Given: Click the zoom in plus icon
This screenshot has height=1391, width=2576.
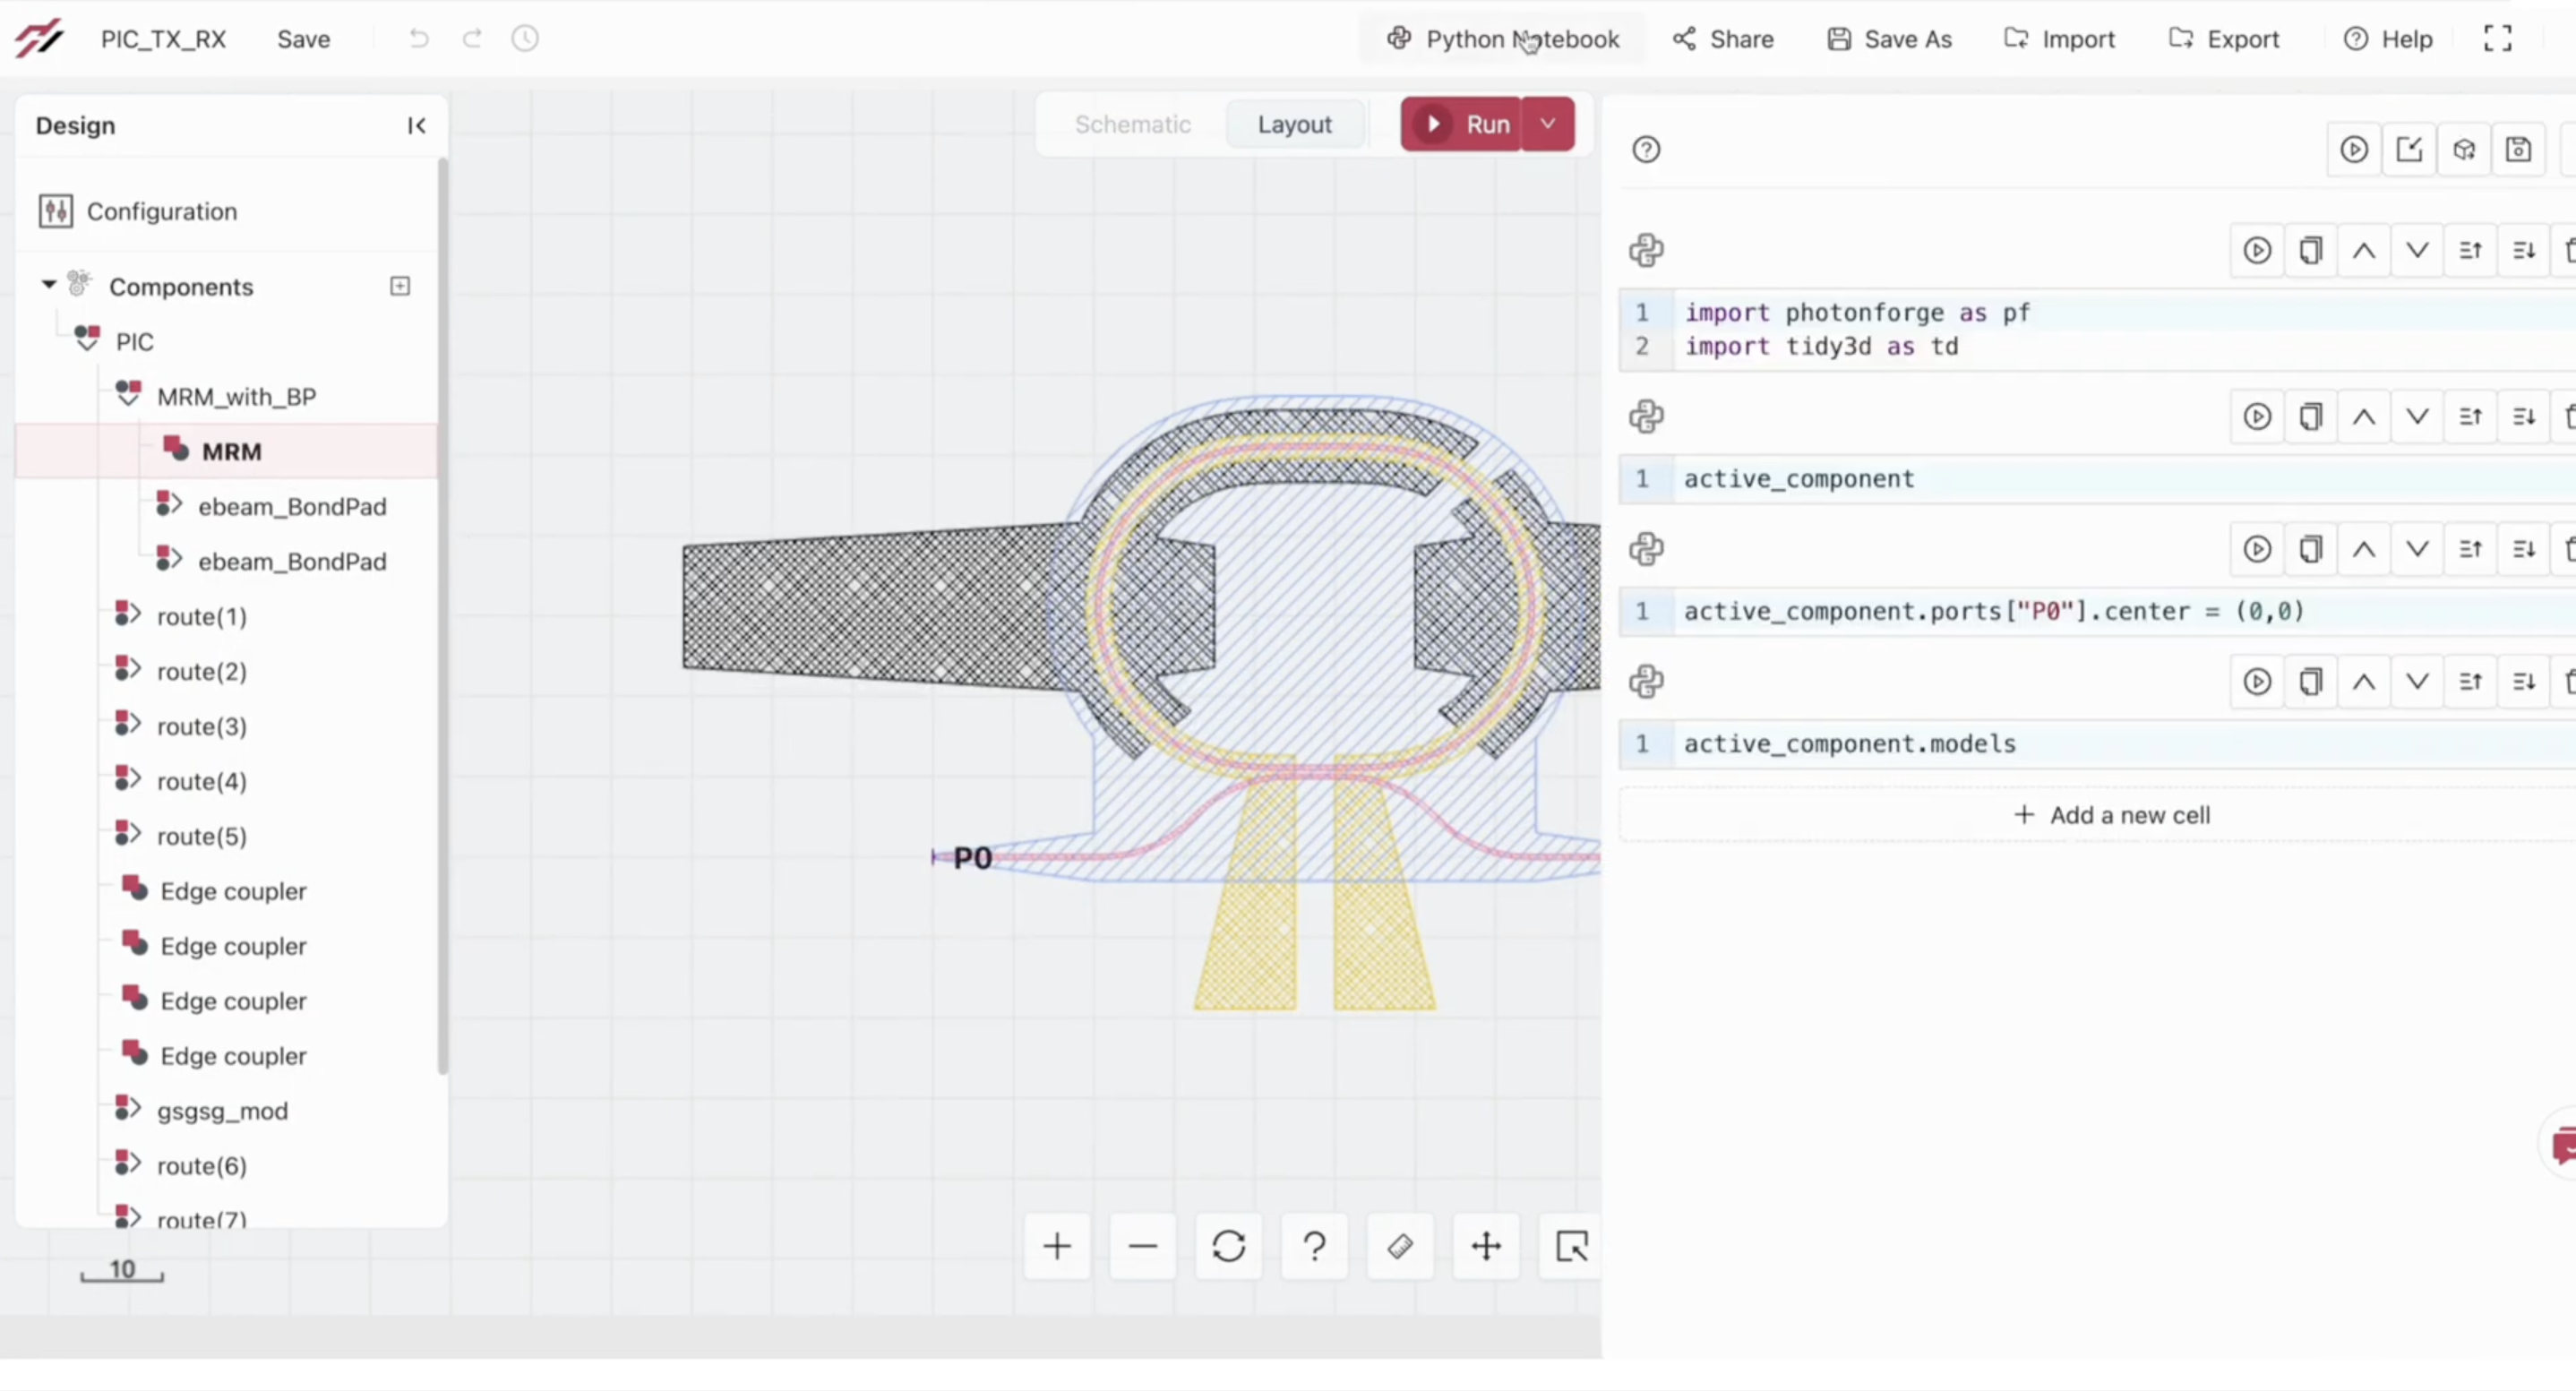Looking at the screenshot, I should (x=1057, y=1246).
